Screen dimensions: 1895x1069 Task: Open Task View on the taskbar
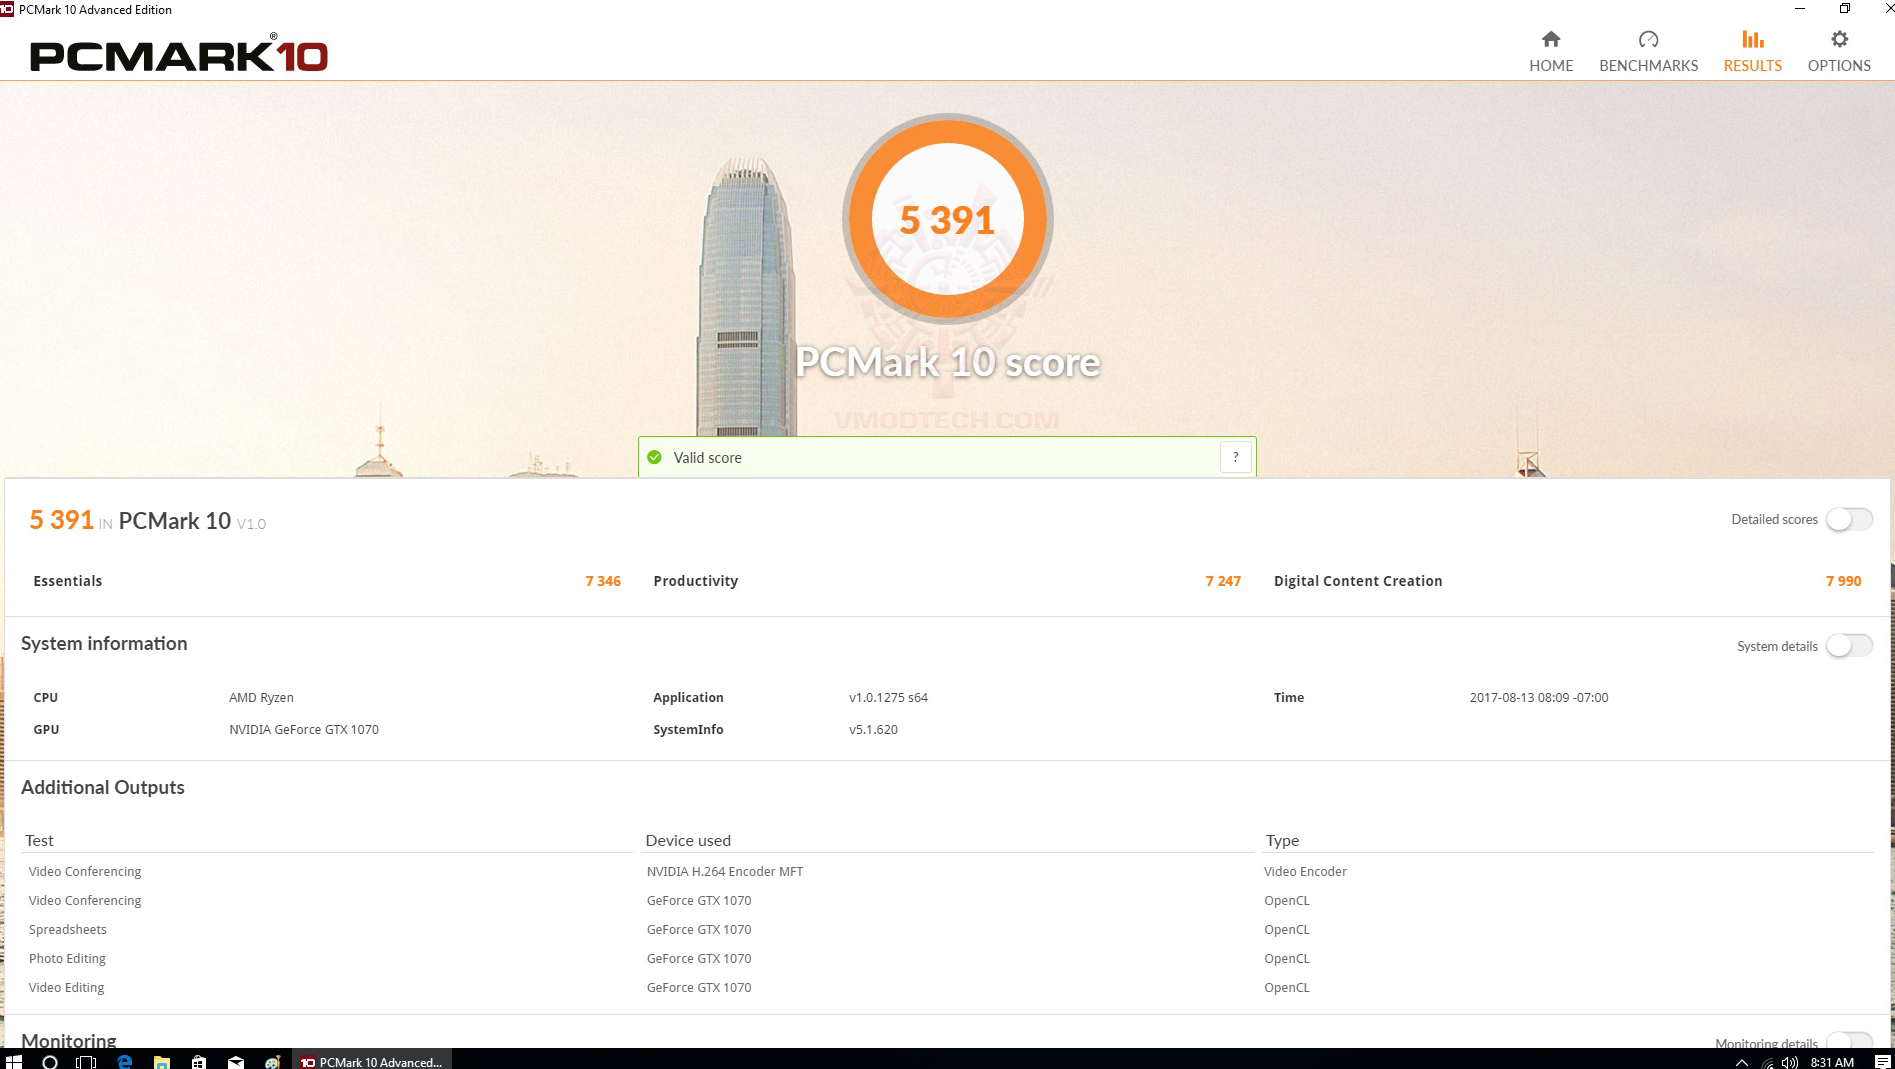point(87,1061)
